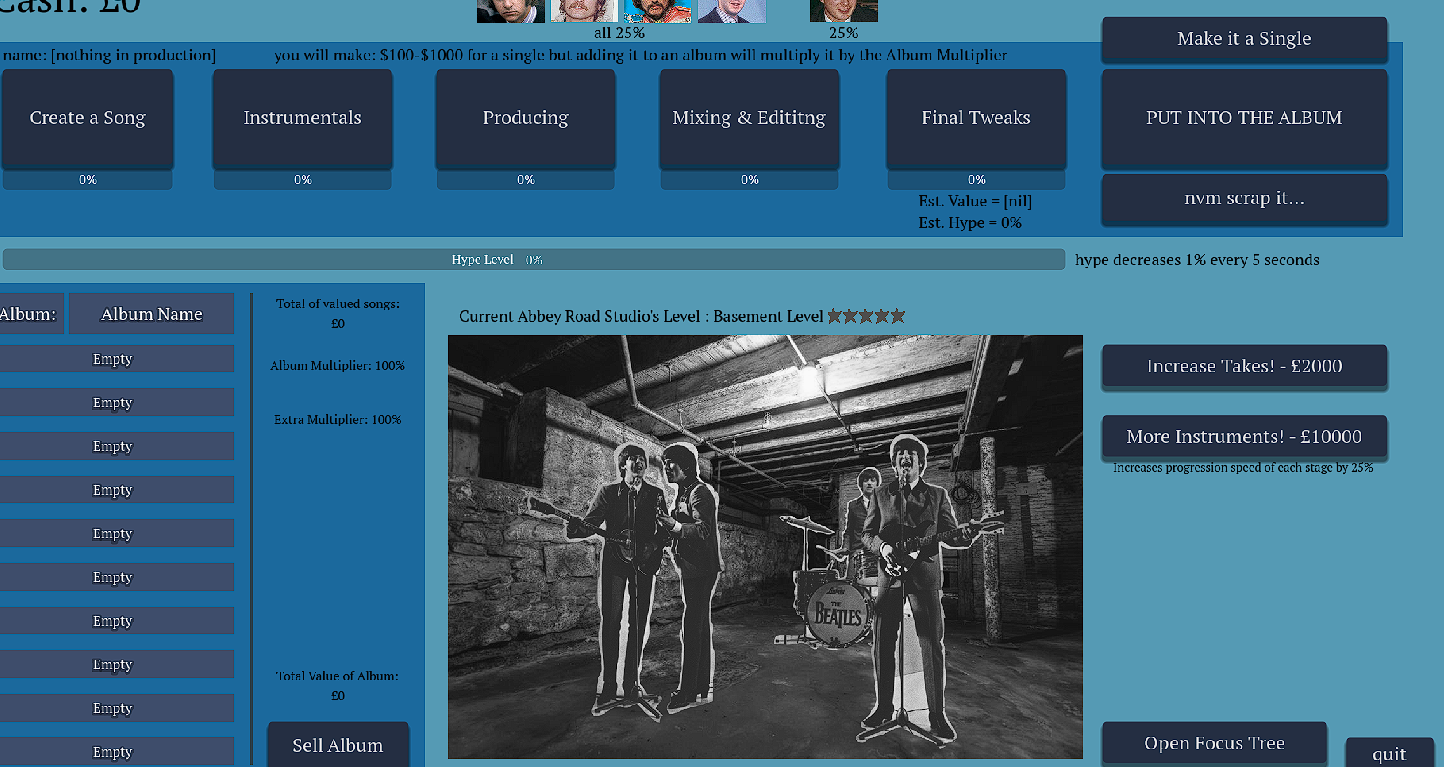Click the "all 25%" label
This screenshot has width=1444, height=767.
(x=619, y=33)
